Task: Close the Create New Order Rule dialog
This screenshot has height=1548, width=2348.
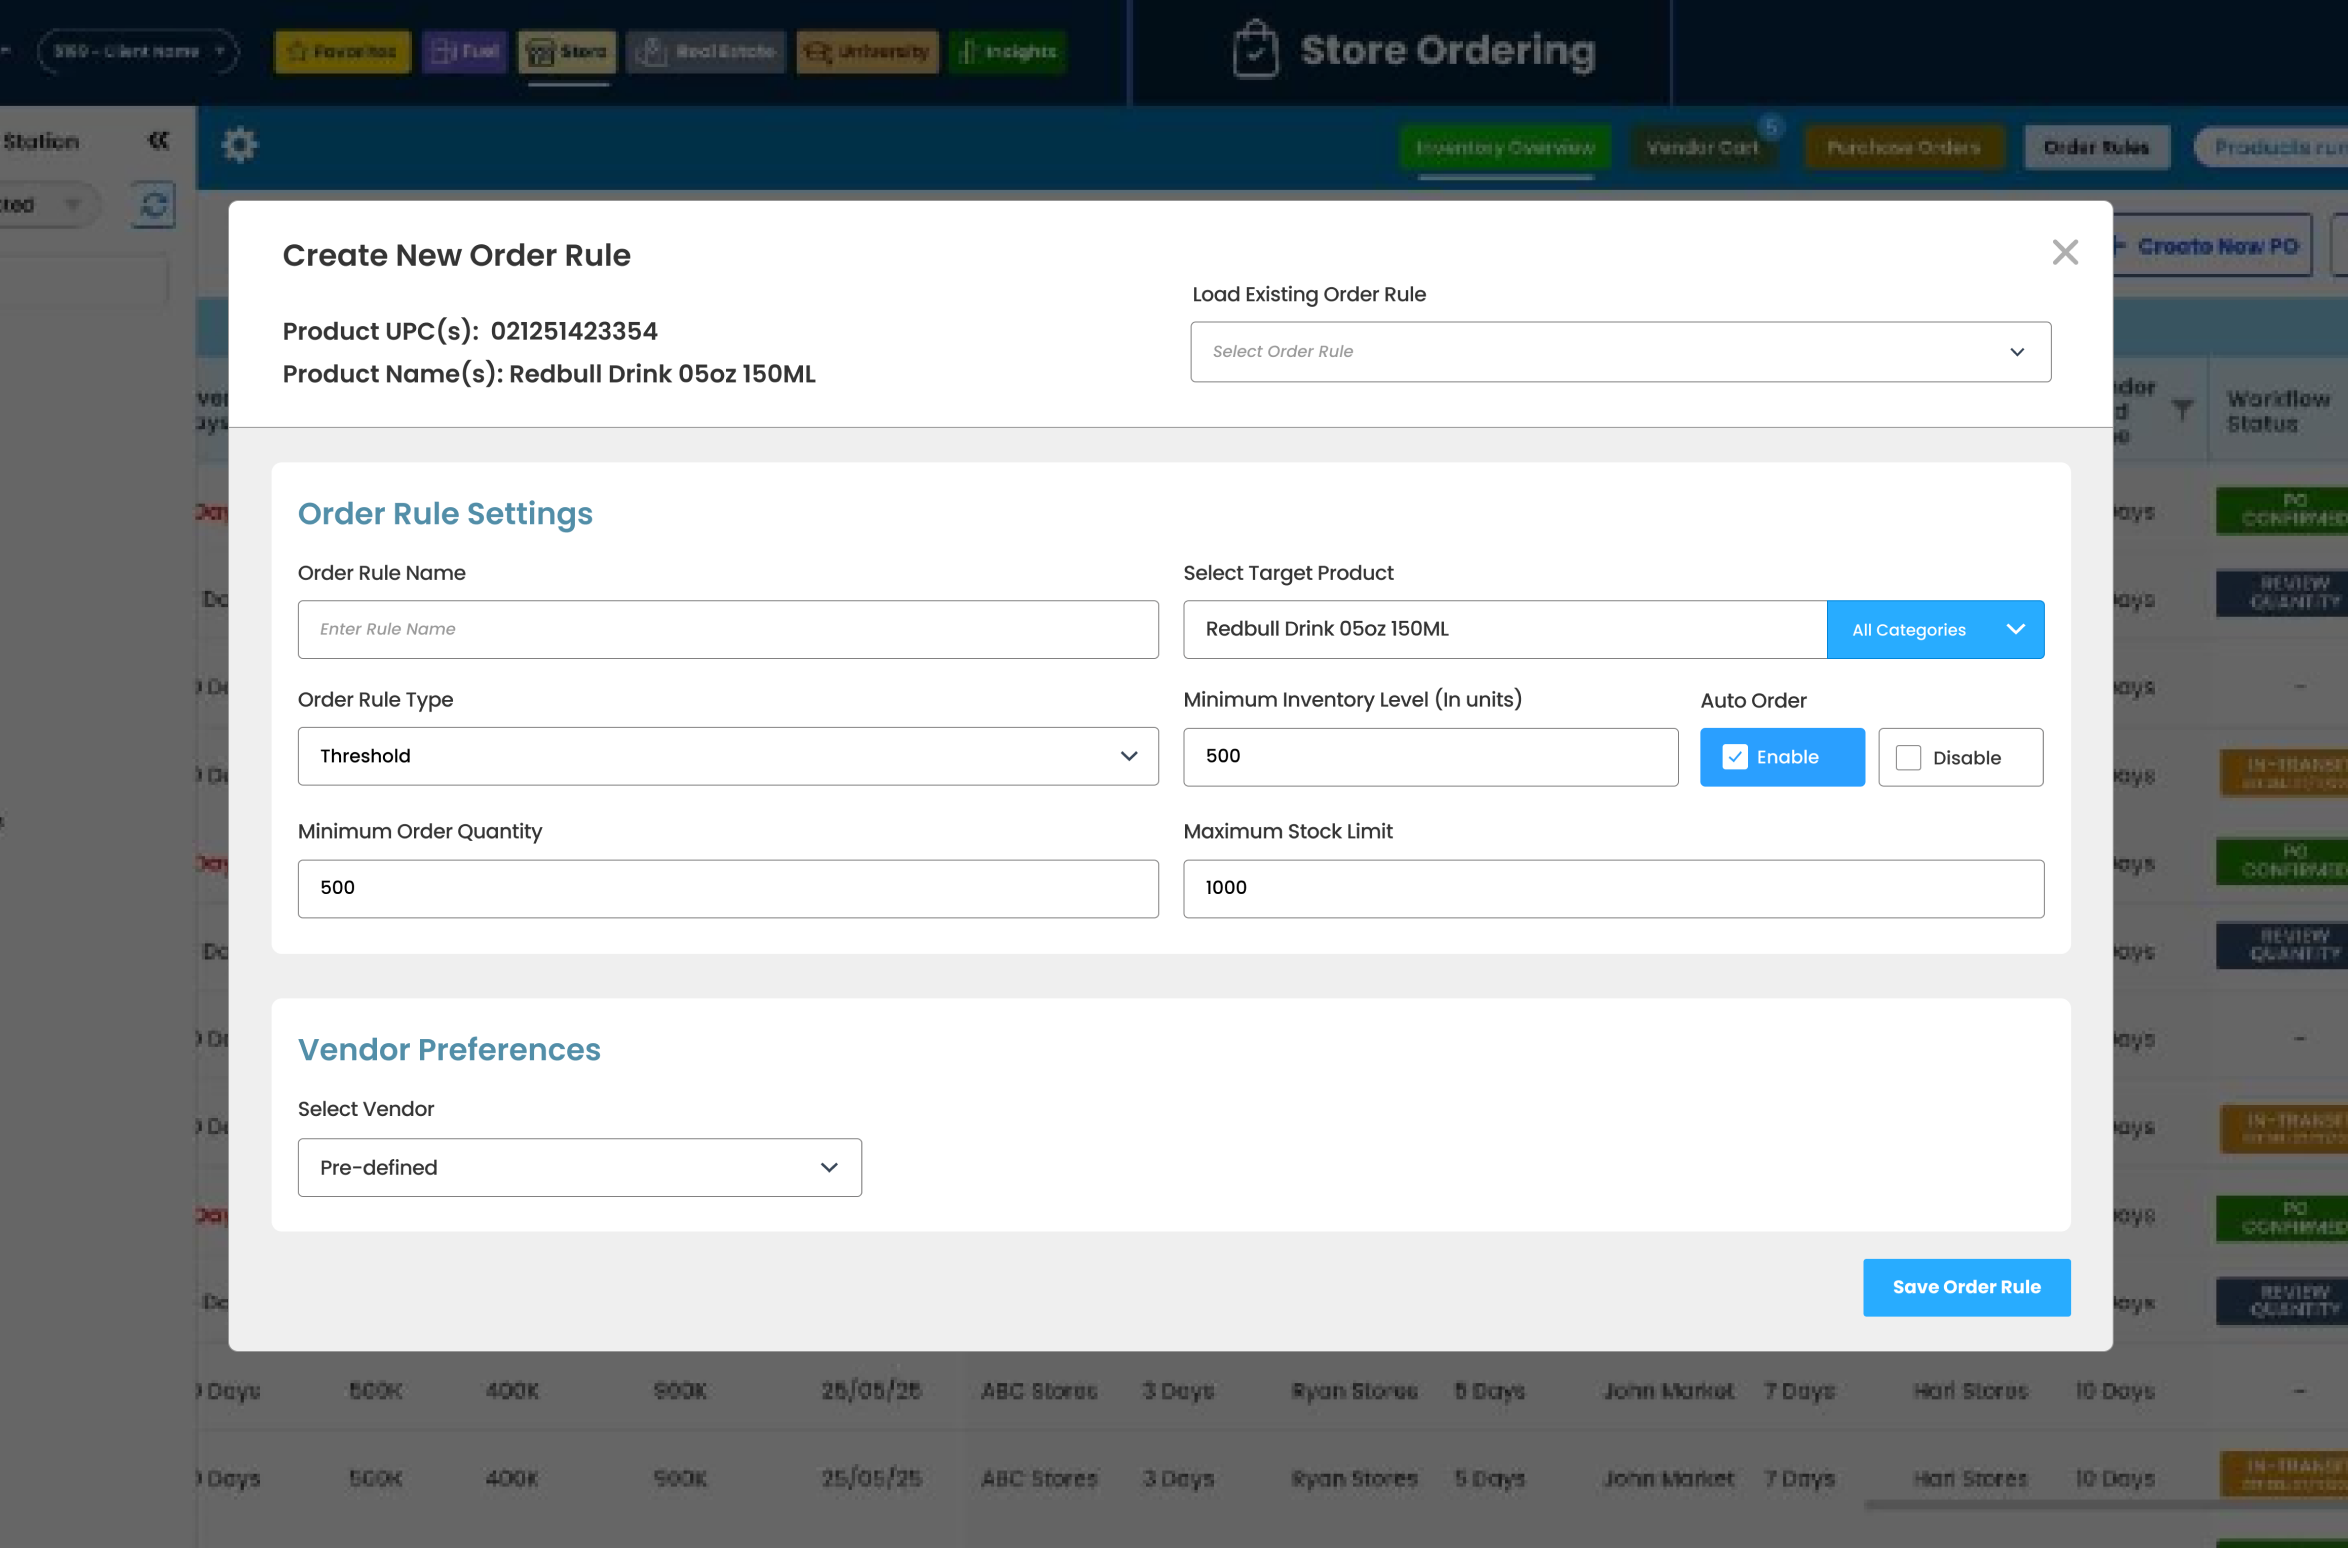Action: click(x=2064, y=252)
